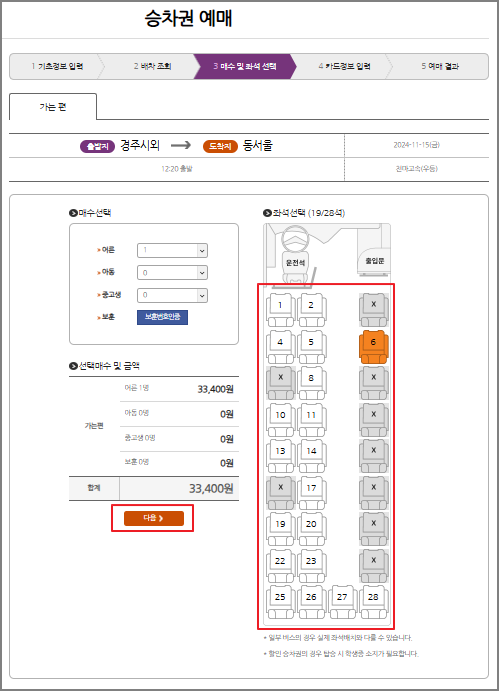Choose seat 17
Viewport: 499px width, 691px height.
coord(312,493)
